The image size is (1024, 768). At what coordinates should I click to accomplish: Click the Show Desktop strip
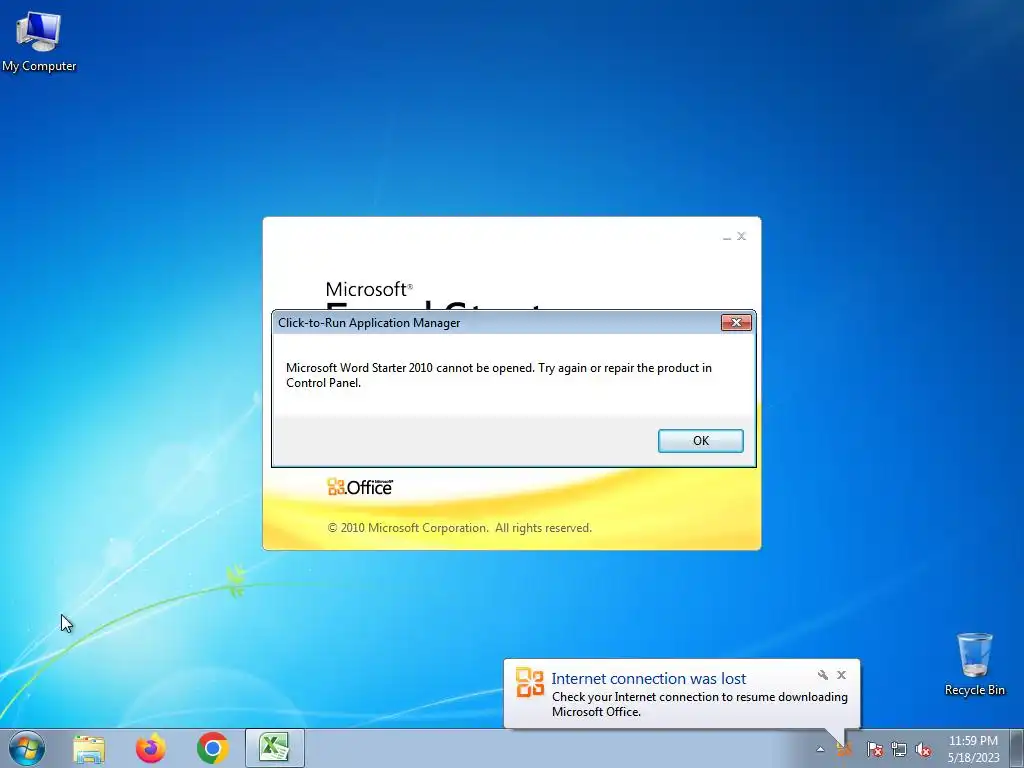1016,748
